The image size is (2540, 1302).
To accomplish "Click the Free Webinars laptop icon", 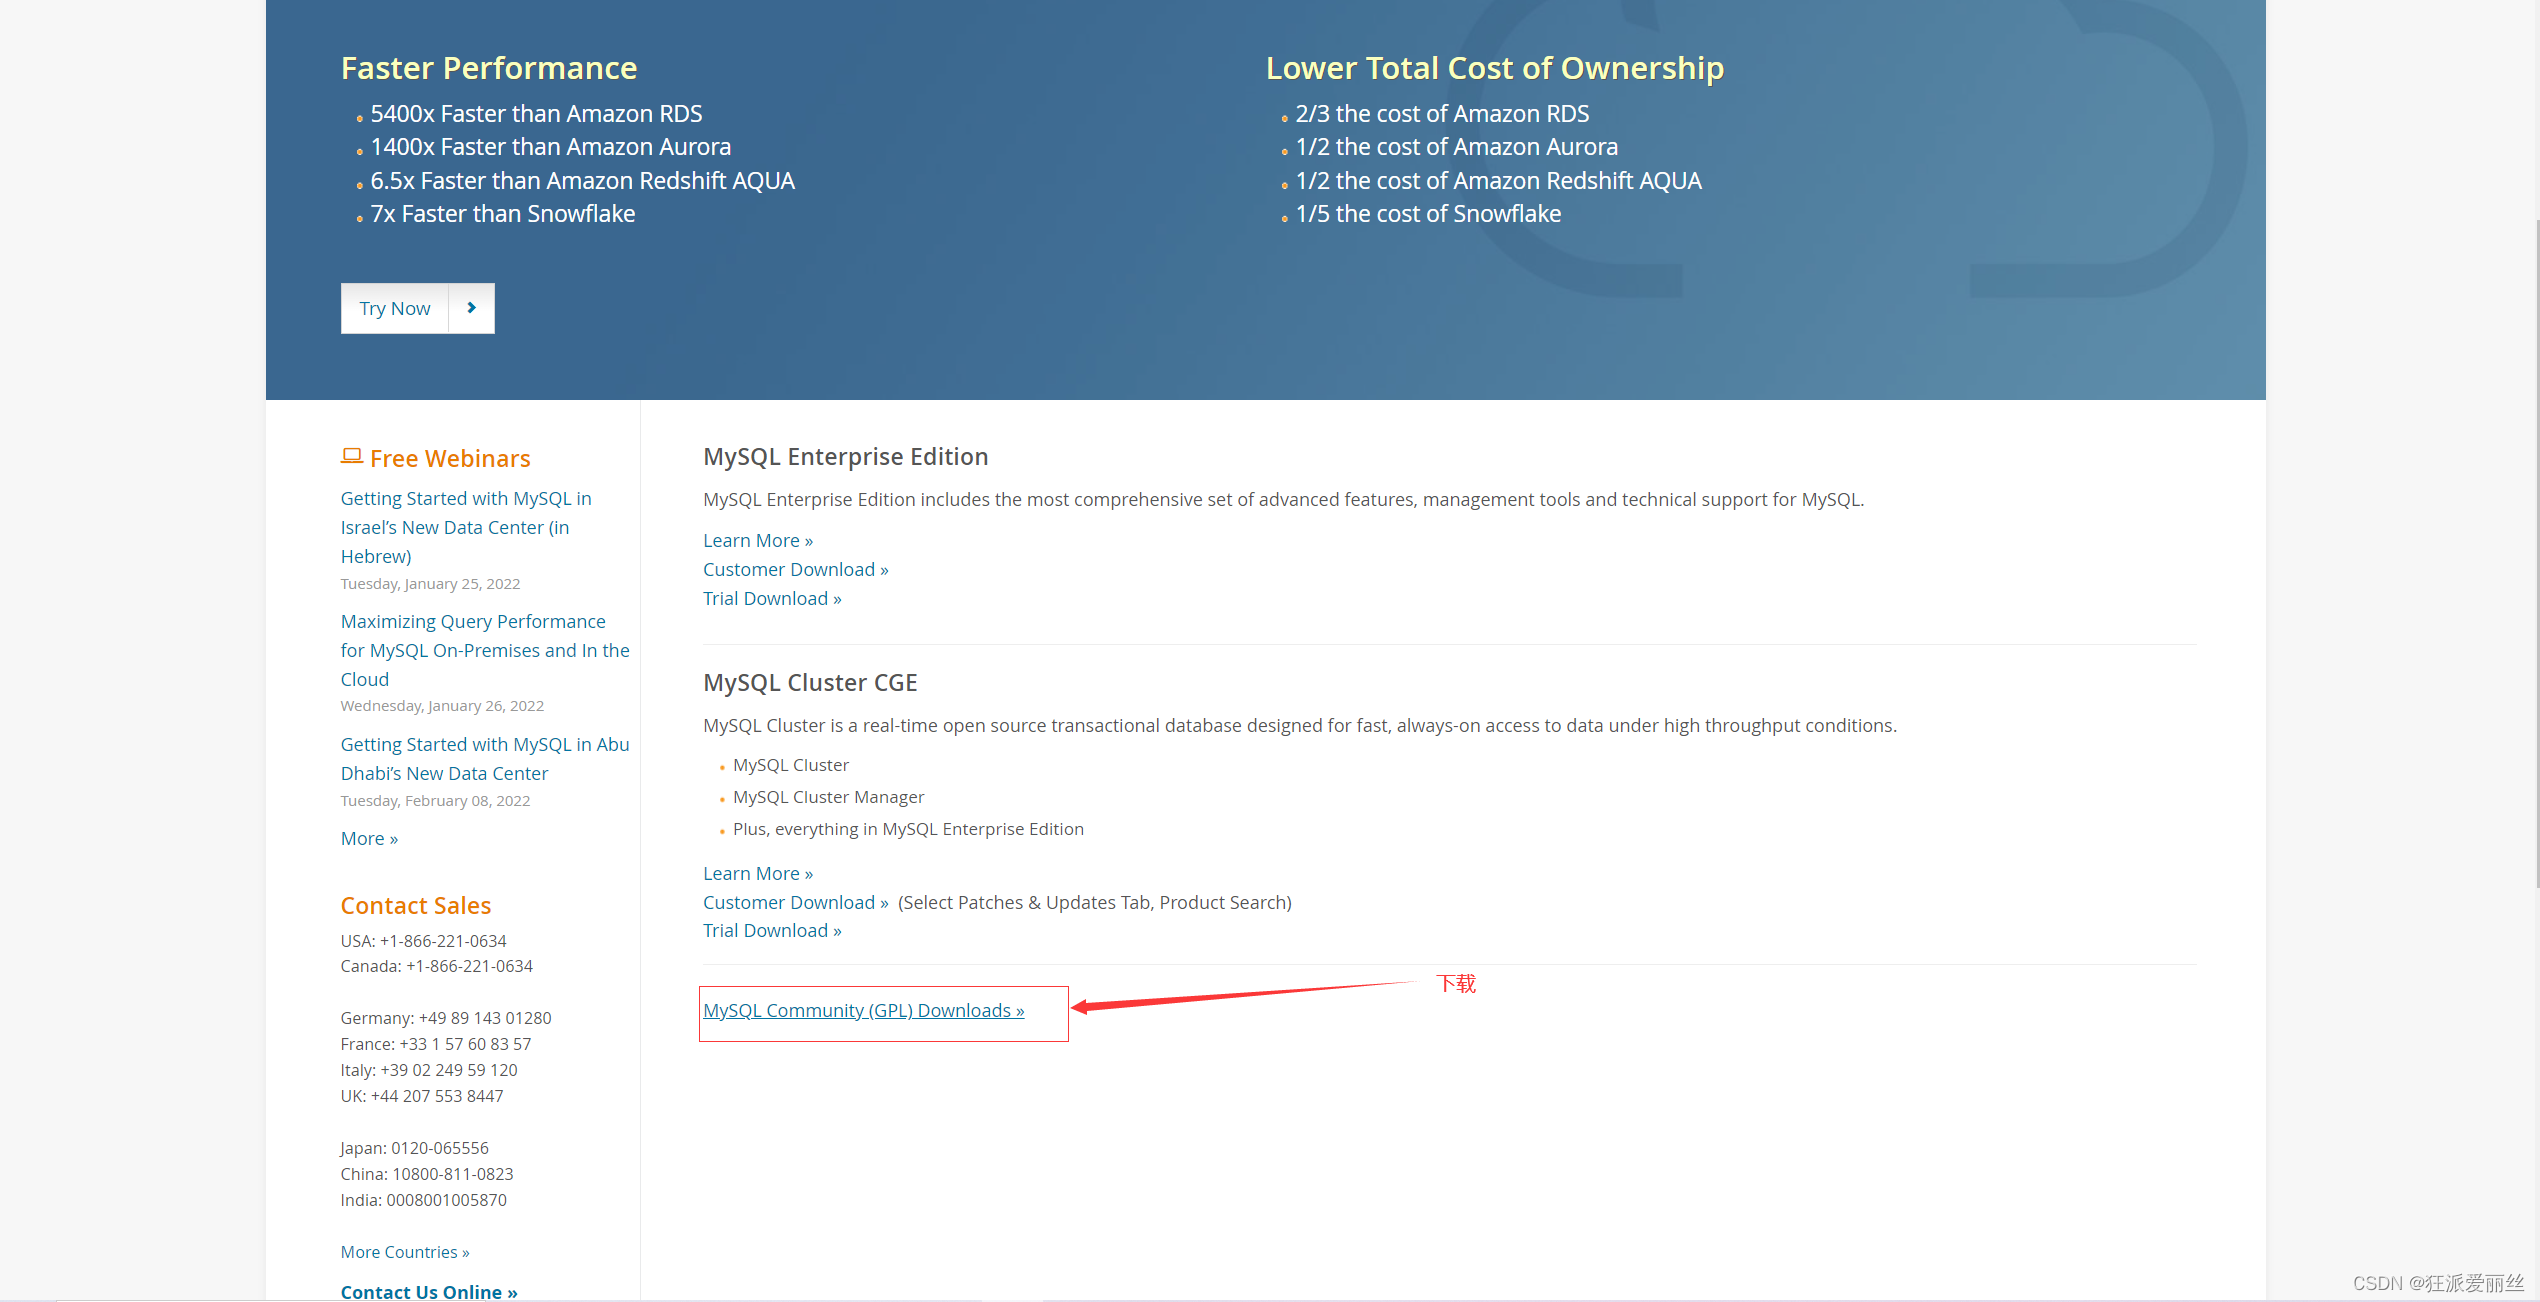I will [351, 457].
